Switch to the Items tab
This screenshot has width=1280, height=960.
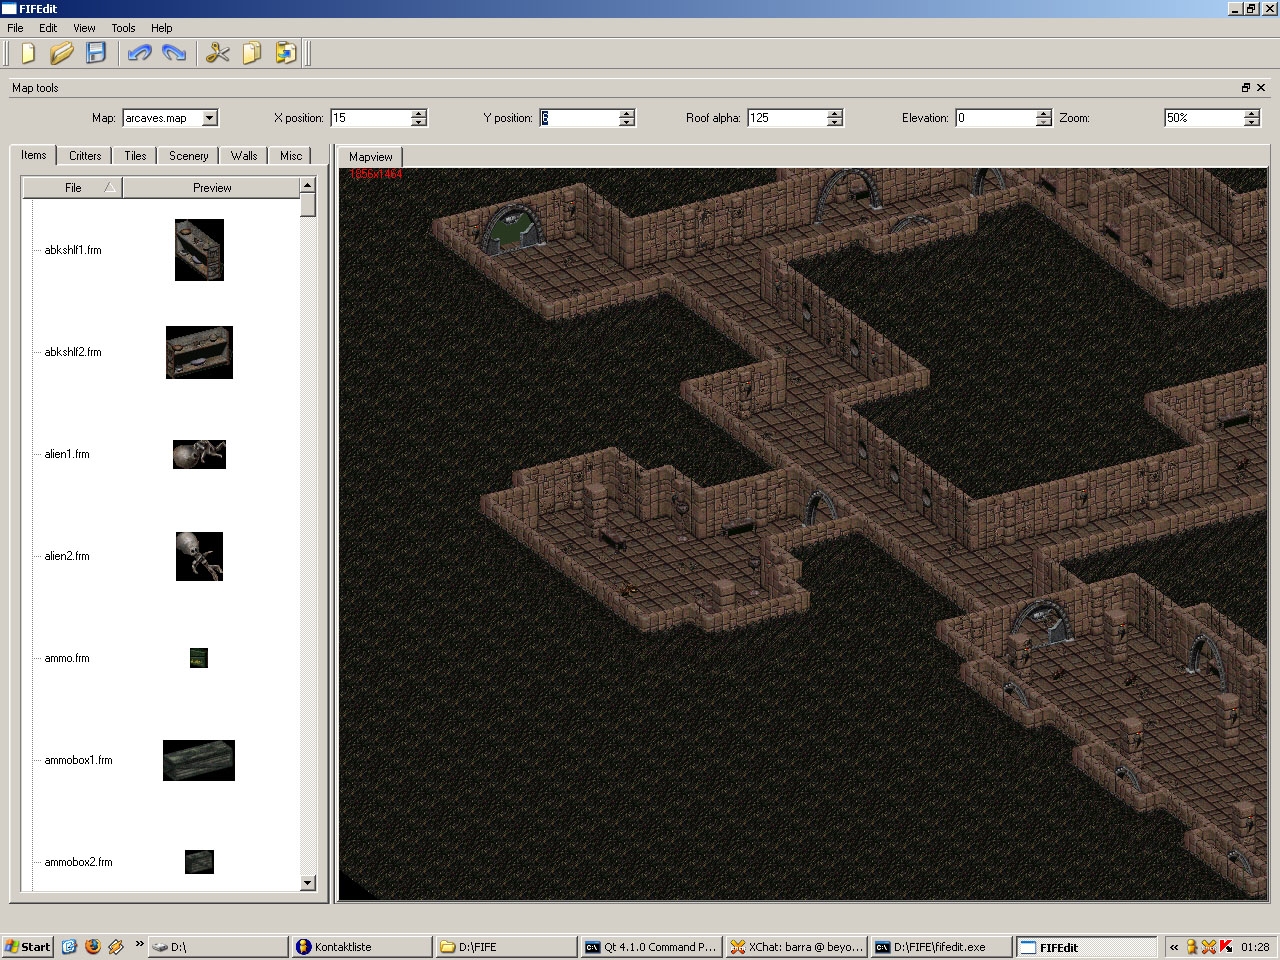[34, 155]
